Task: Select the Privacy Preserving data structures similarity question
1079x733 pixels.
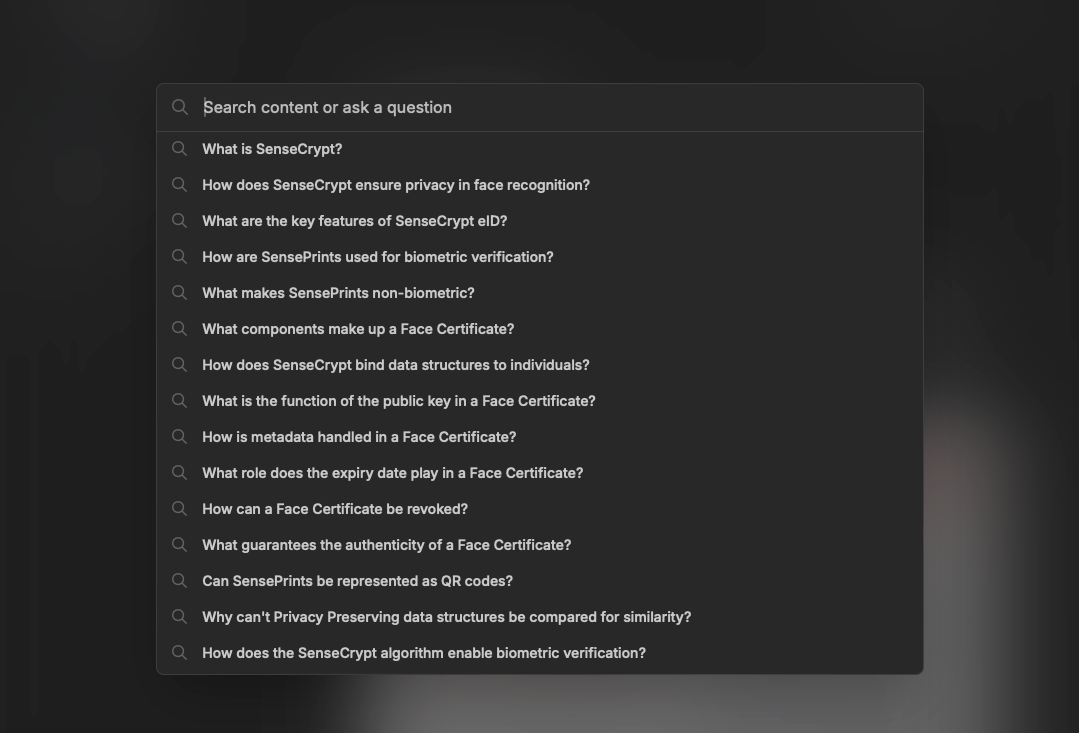Action: coord(447,617)
